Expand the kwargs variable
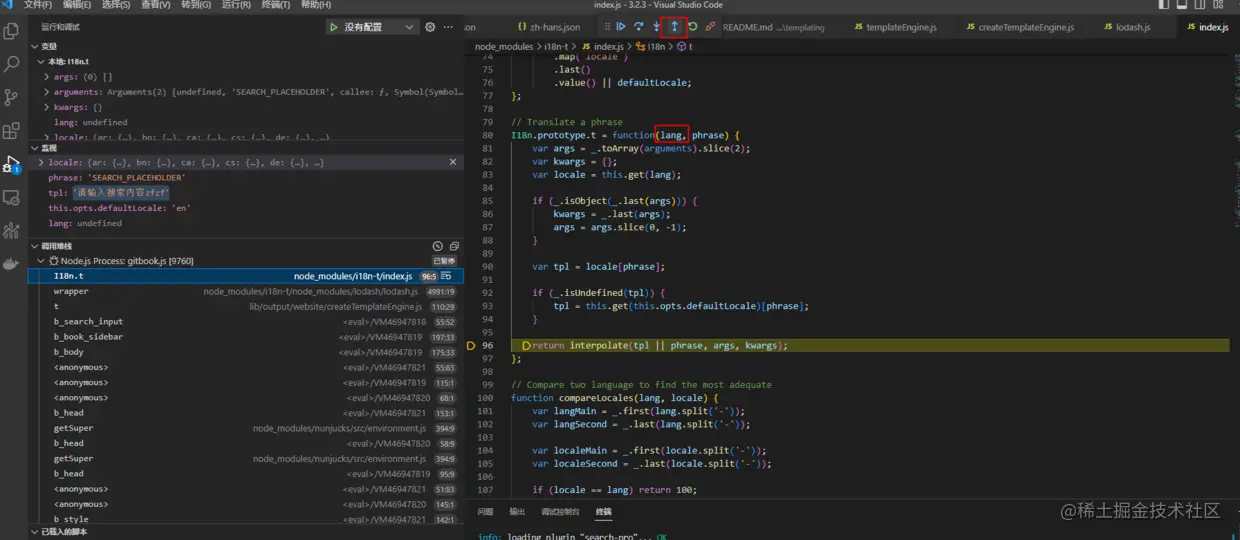Screen dimensions: 1240x540 tap(47, 107)
